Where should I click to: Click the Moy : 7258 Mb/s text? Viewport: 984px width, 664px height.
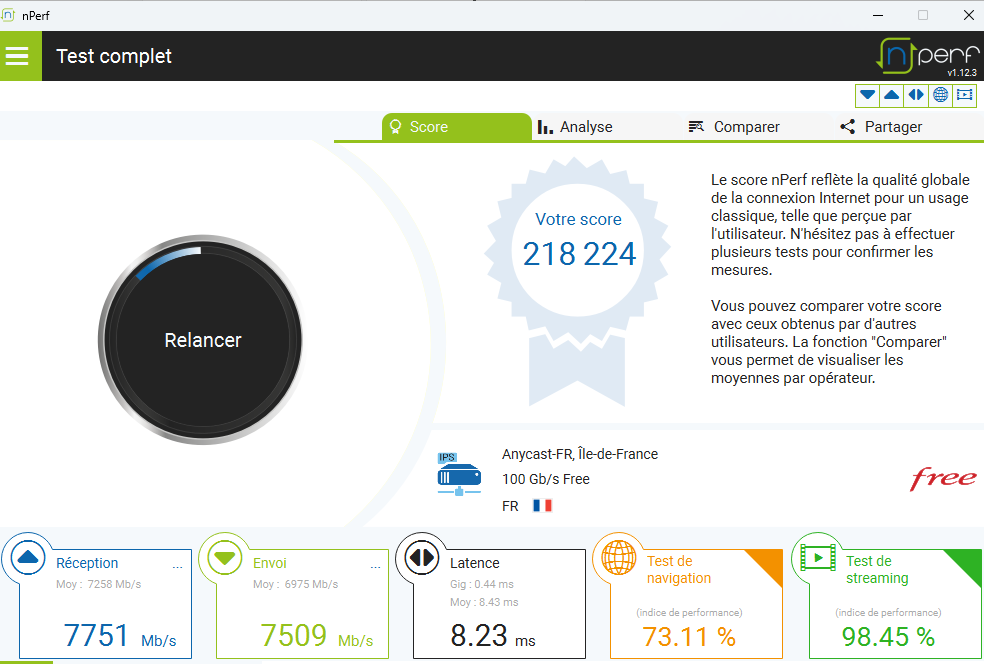[99, 584]
